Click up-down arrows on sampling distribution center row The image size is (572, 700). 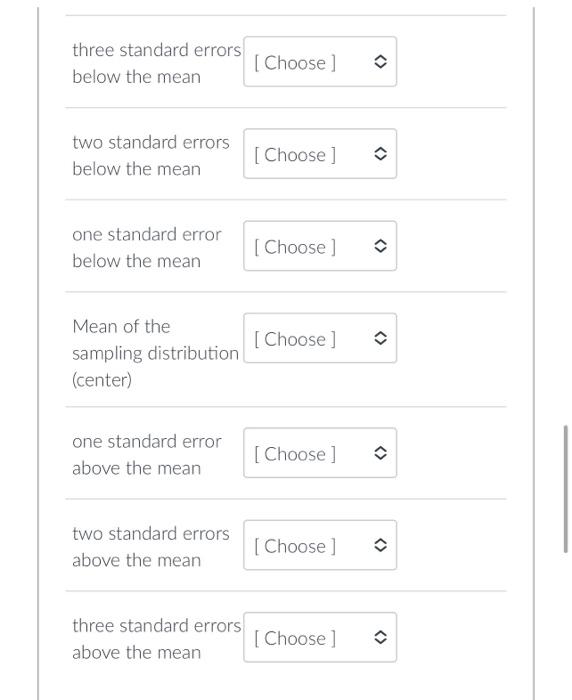pyautogui.click(x=380, y=338)
